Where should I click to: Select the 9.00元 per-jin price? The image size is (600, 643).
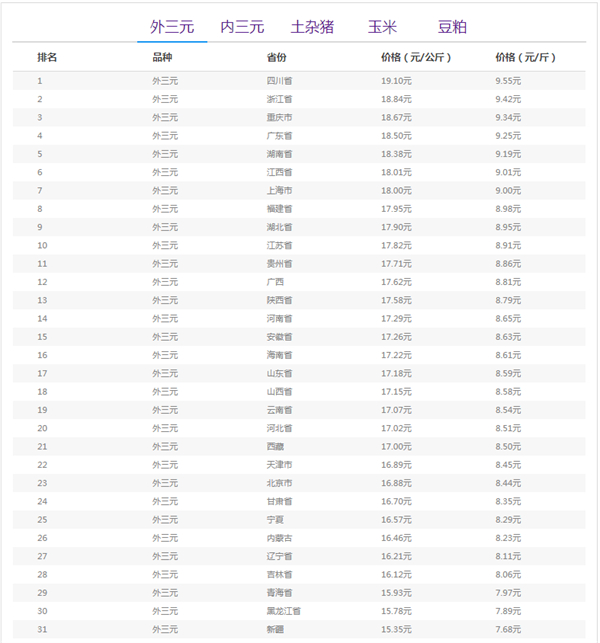tap(508, 191)
